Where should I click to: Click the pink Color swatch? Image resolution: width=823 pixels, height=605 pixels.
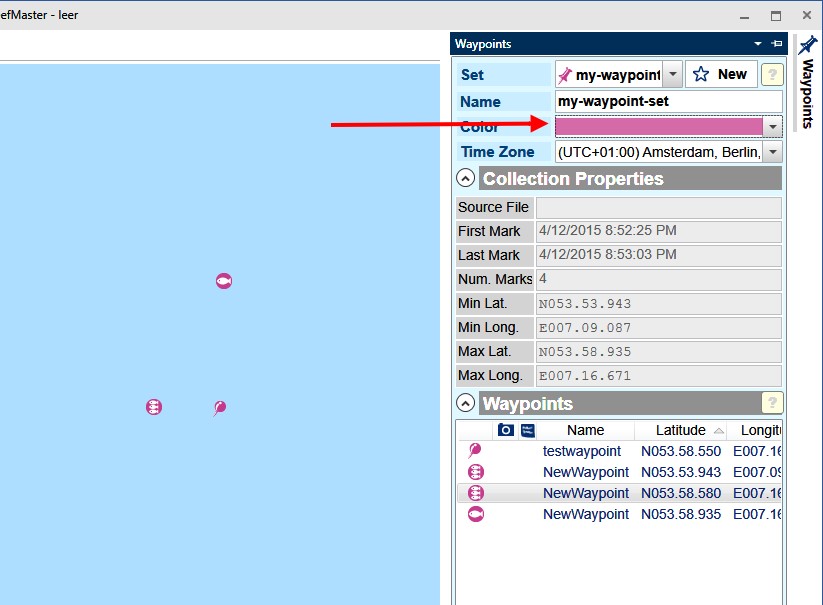coord(658,126)
